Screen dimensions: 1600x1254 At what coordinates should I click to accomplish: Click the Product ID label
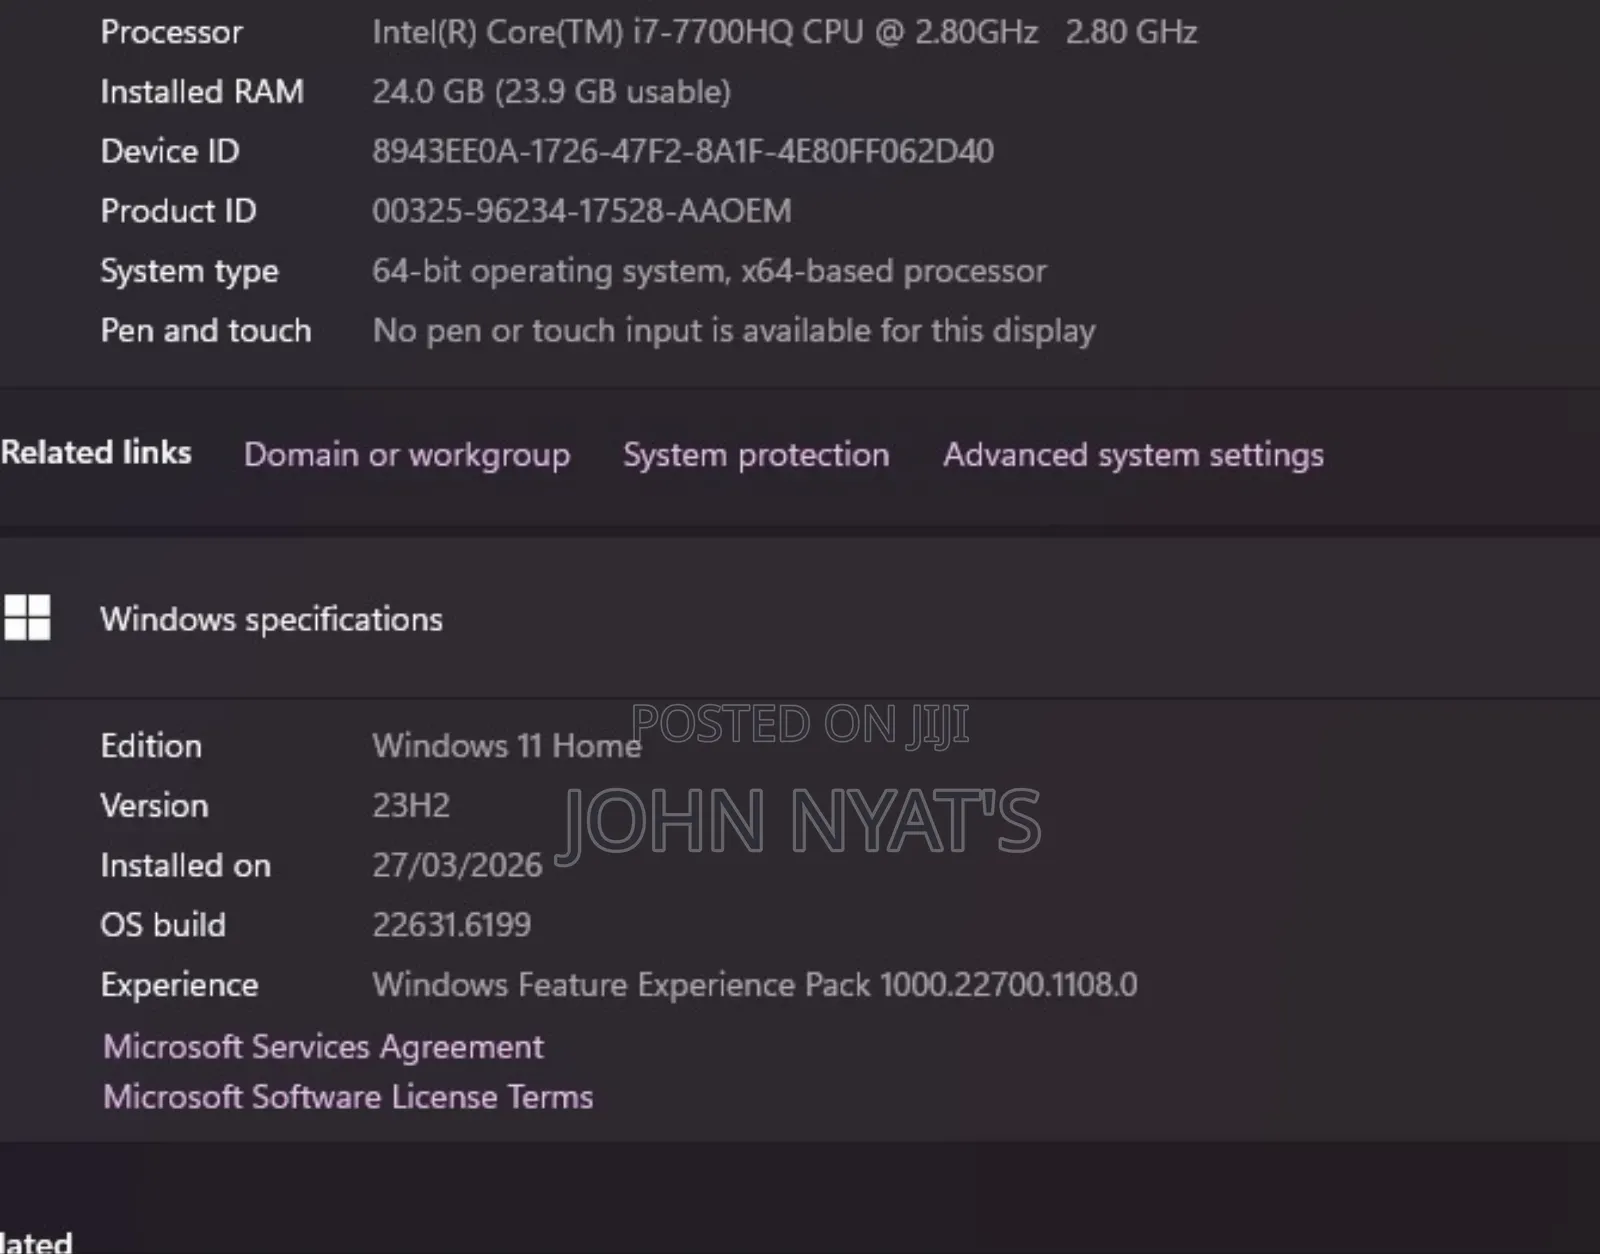(x=178, y=211)
